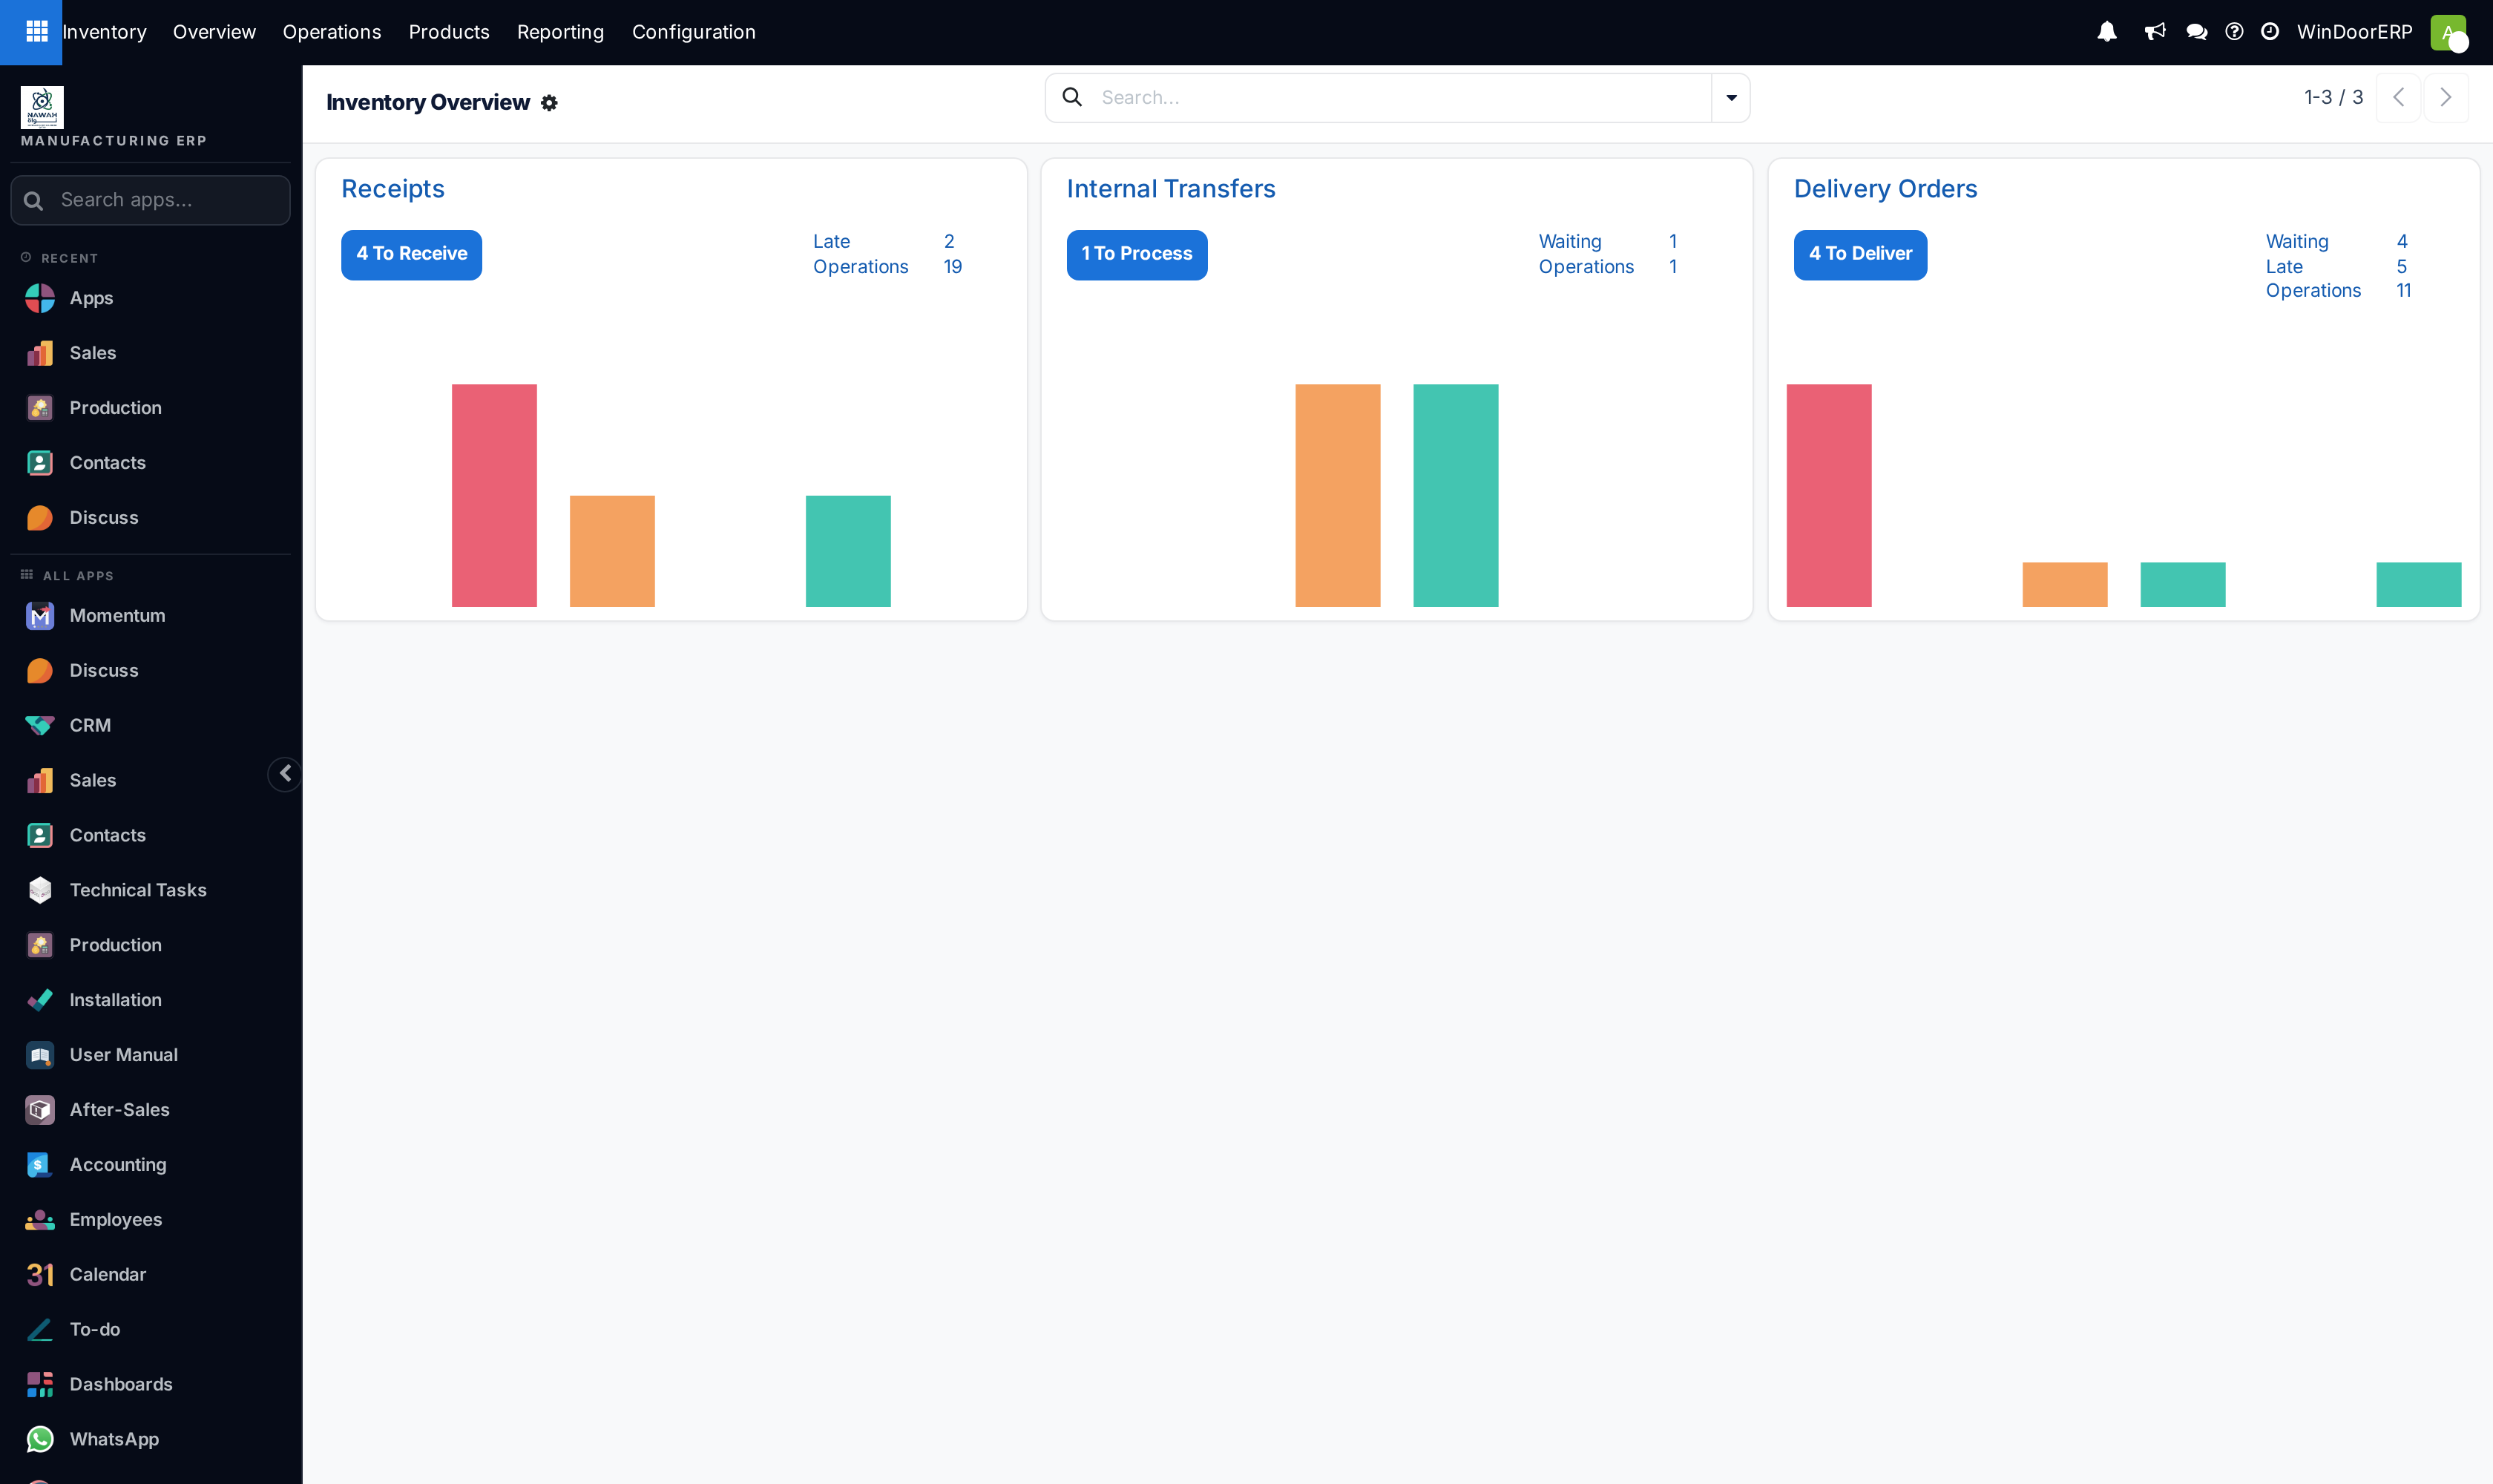This screenshot has height=1484, width=2493.
Task: Open the Configuration menu
Action: pos(694,32)
